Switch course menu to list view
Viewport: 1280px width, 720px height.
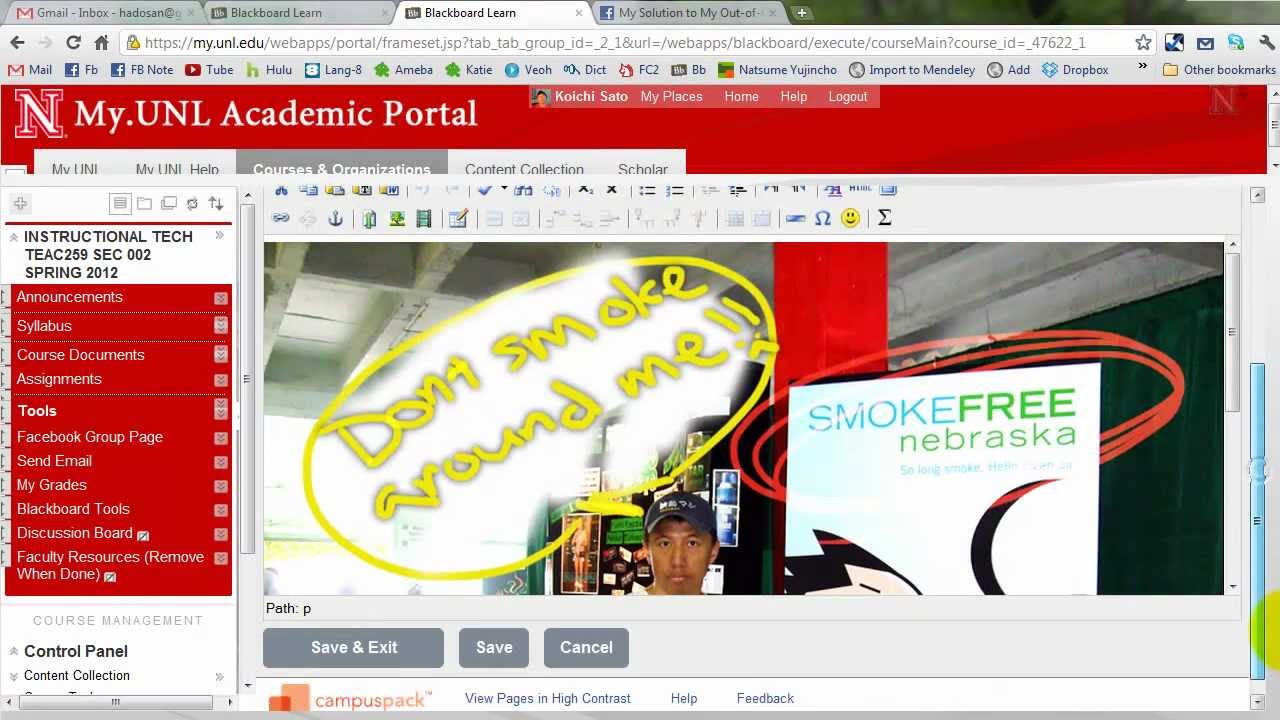pos(120,204)
